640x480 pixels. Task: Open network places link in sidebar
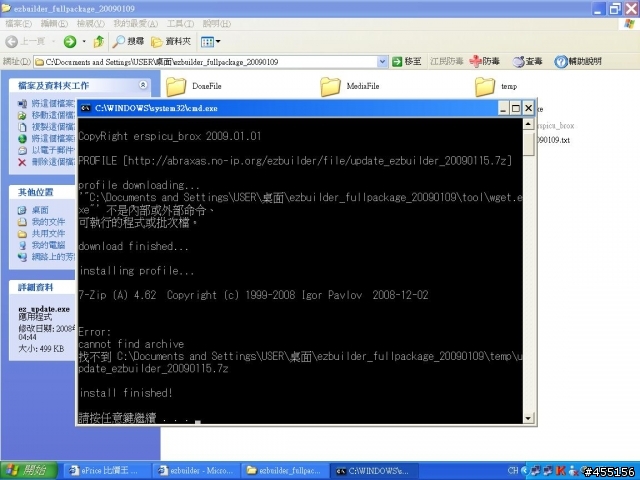tap(47, 257)
